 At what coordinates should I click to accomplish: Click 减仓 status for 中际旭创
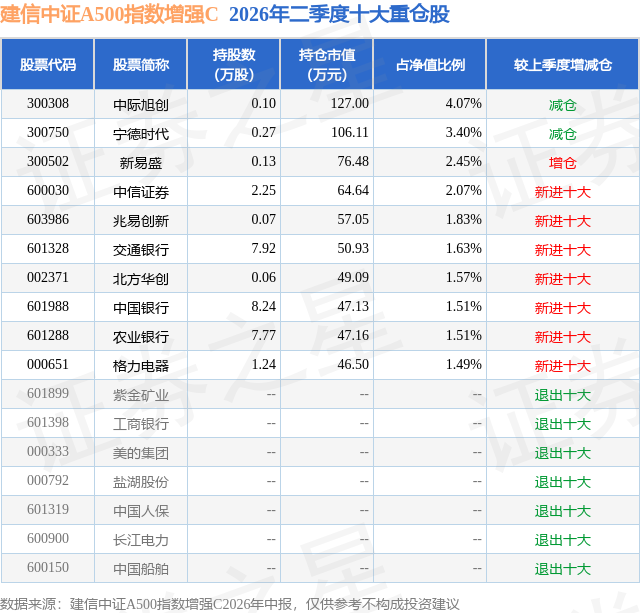pyautogui.click(x=562, y=104)
